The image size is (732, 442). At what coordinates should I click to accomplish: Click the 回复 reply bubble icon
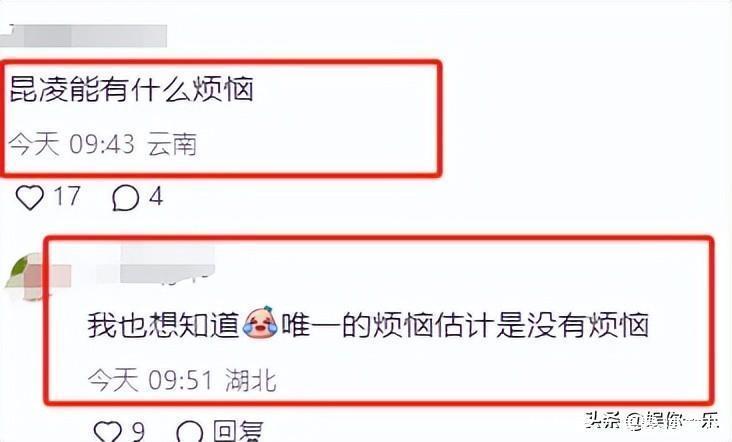[x=190, y=432]
